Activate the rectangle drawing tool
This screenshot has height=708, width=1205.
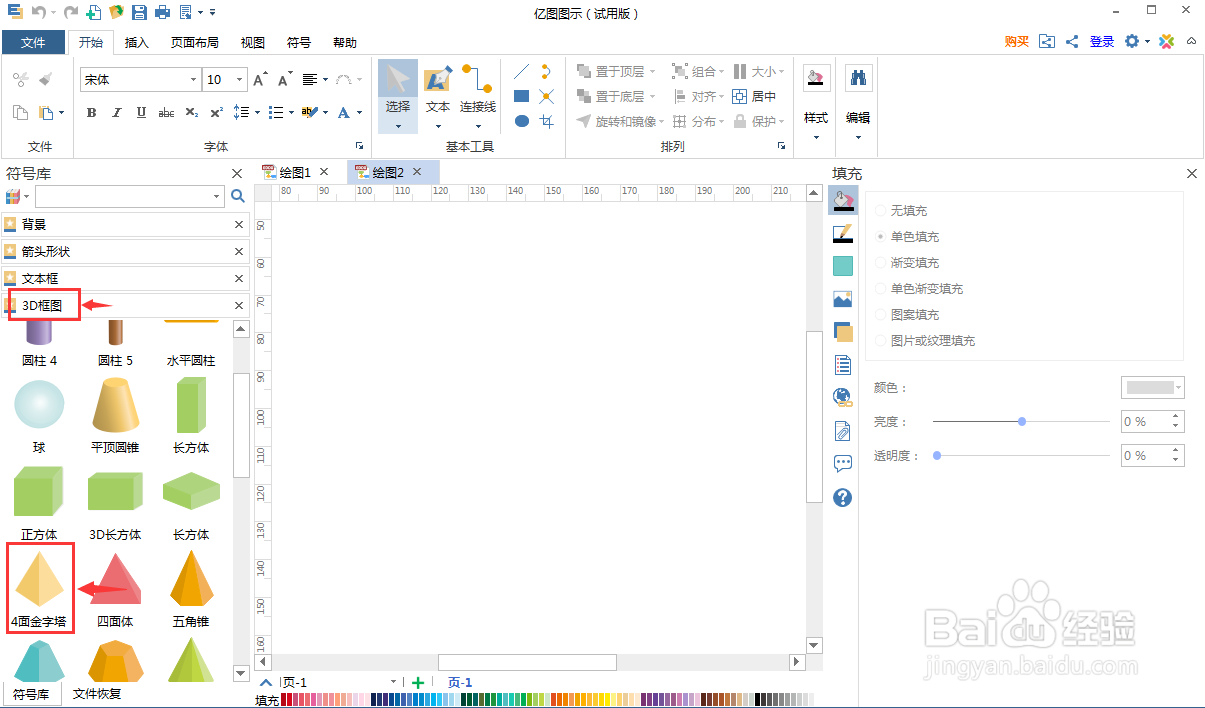click(x=521, y=96)
